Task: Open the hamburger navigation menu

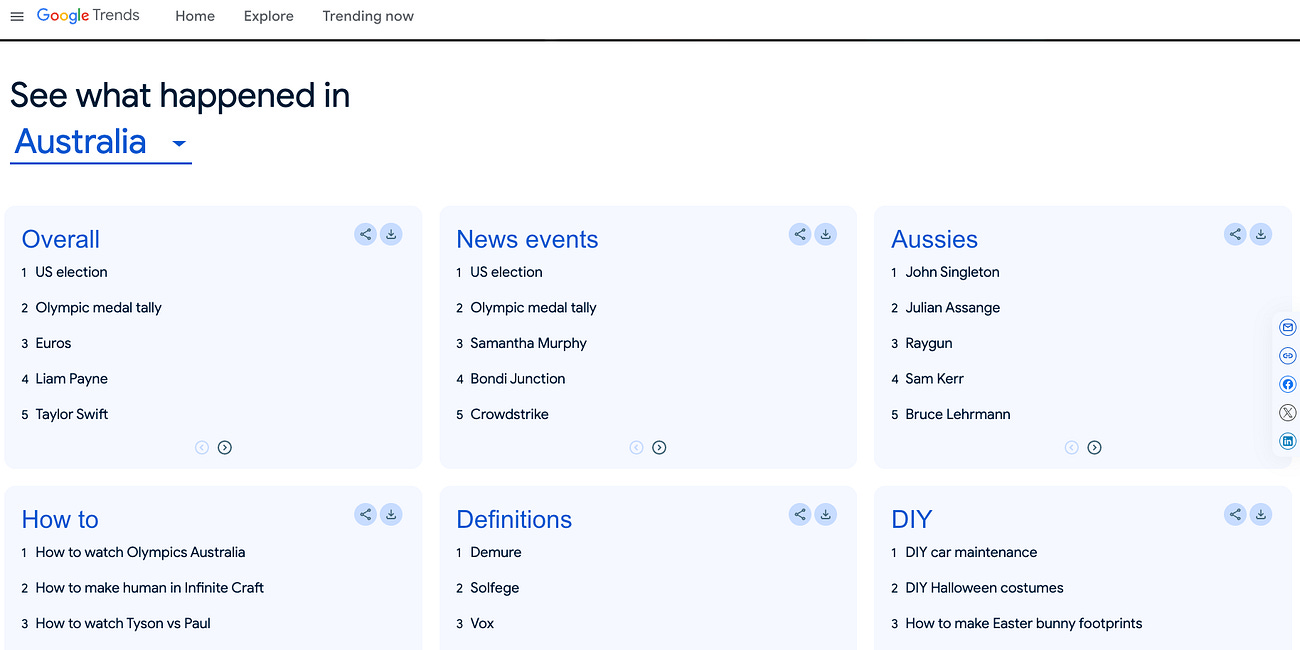Action: [16, 16]
